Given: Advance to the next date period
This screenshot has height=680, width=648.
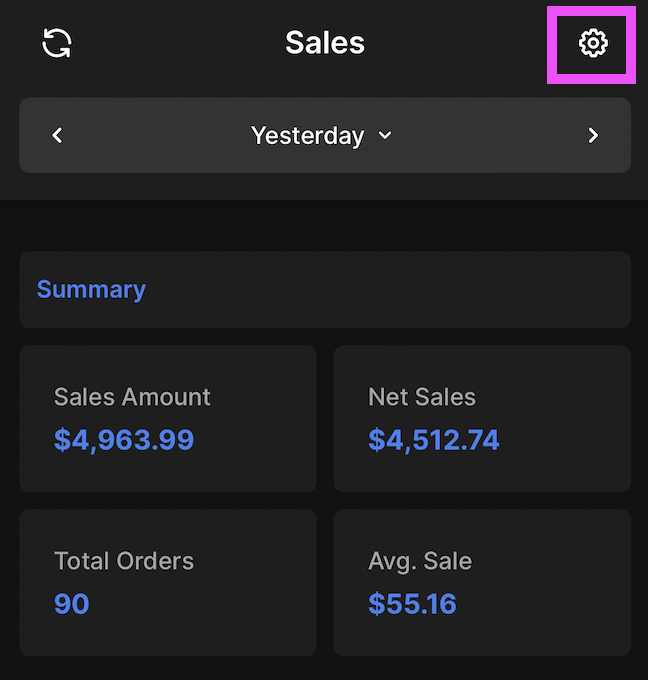Looking at the screenshot, I should point(593,135).
